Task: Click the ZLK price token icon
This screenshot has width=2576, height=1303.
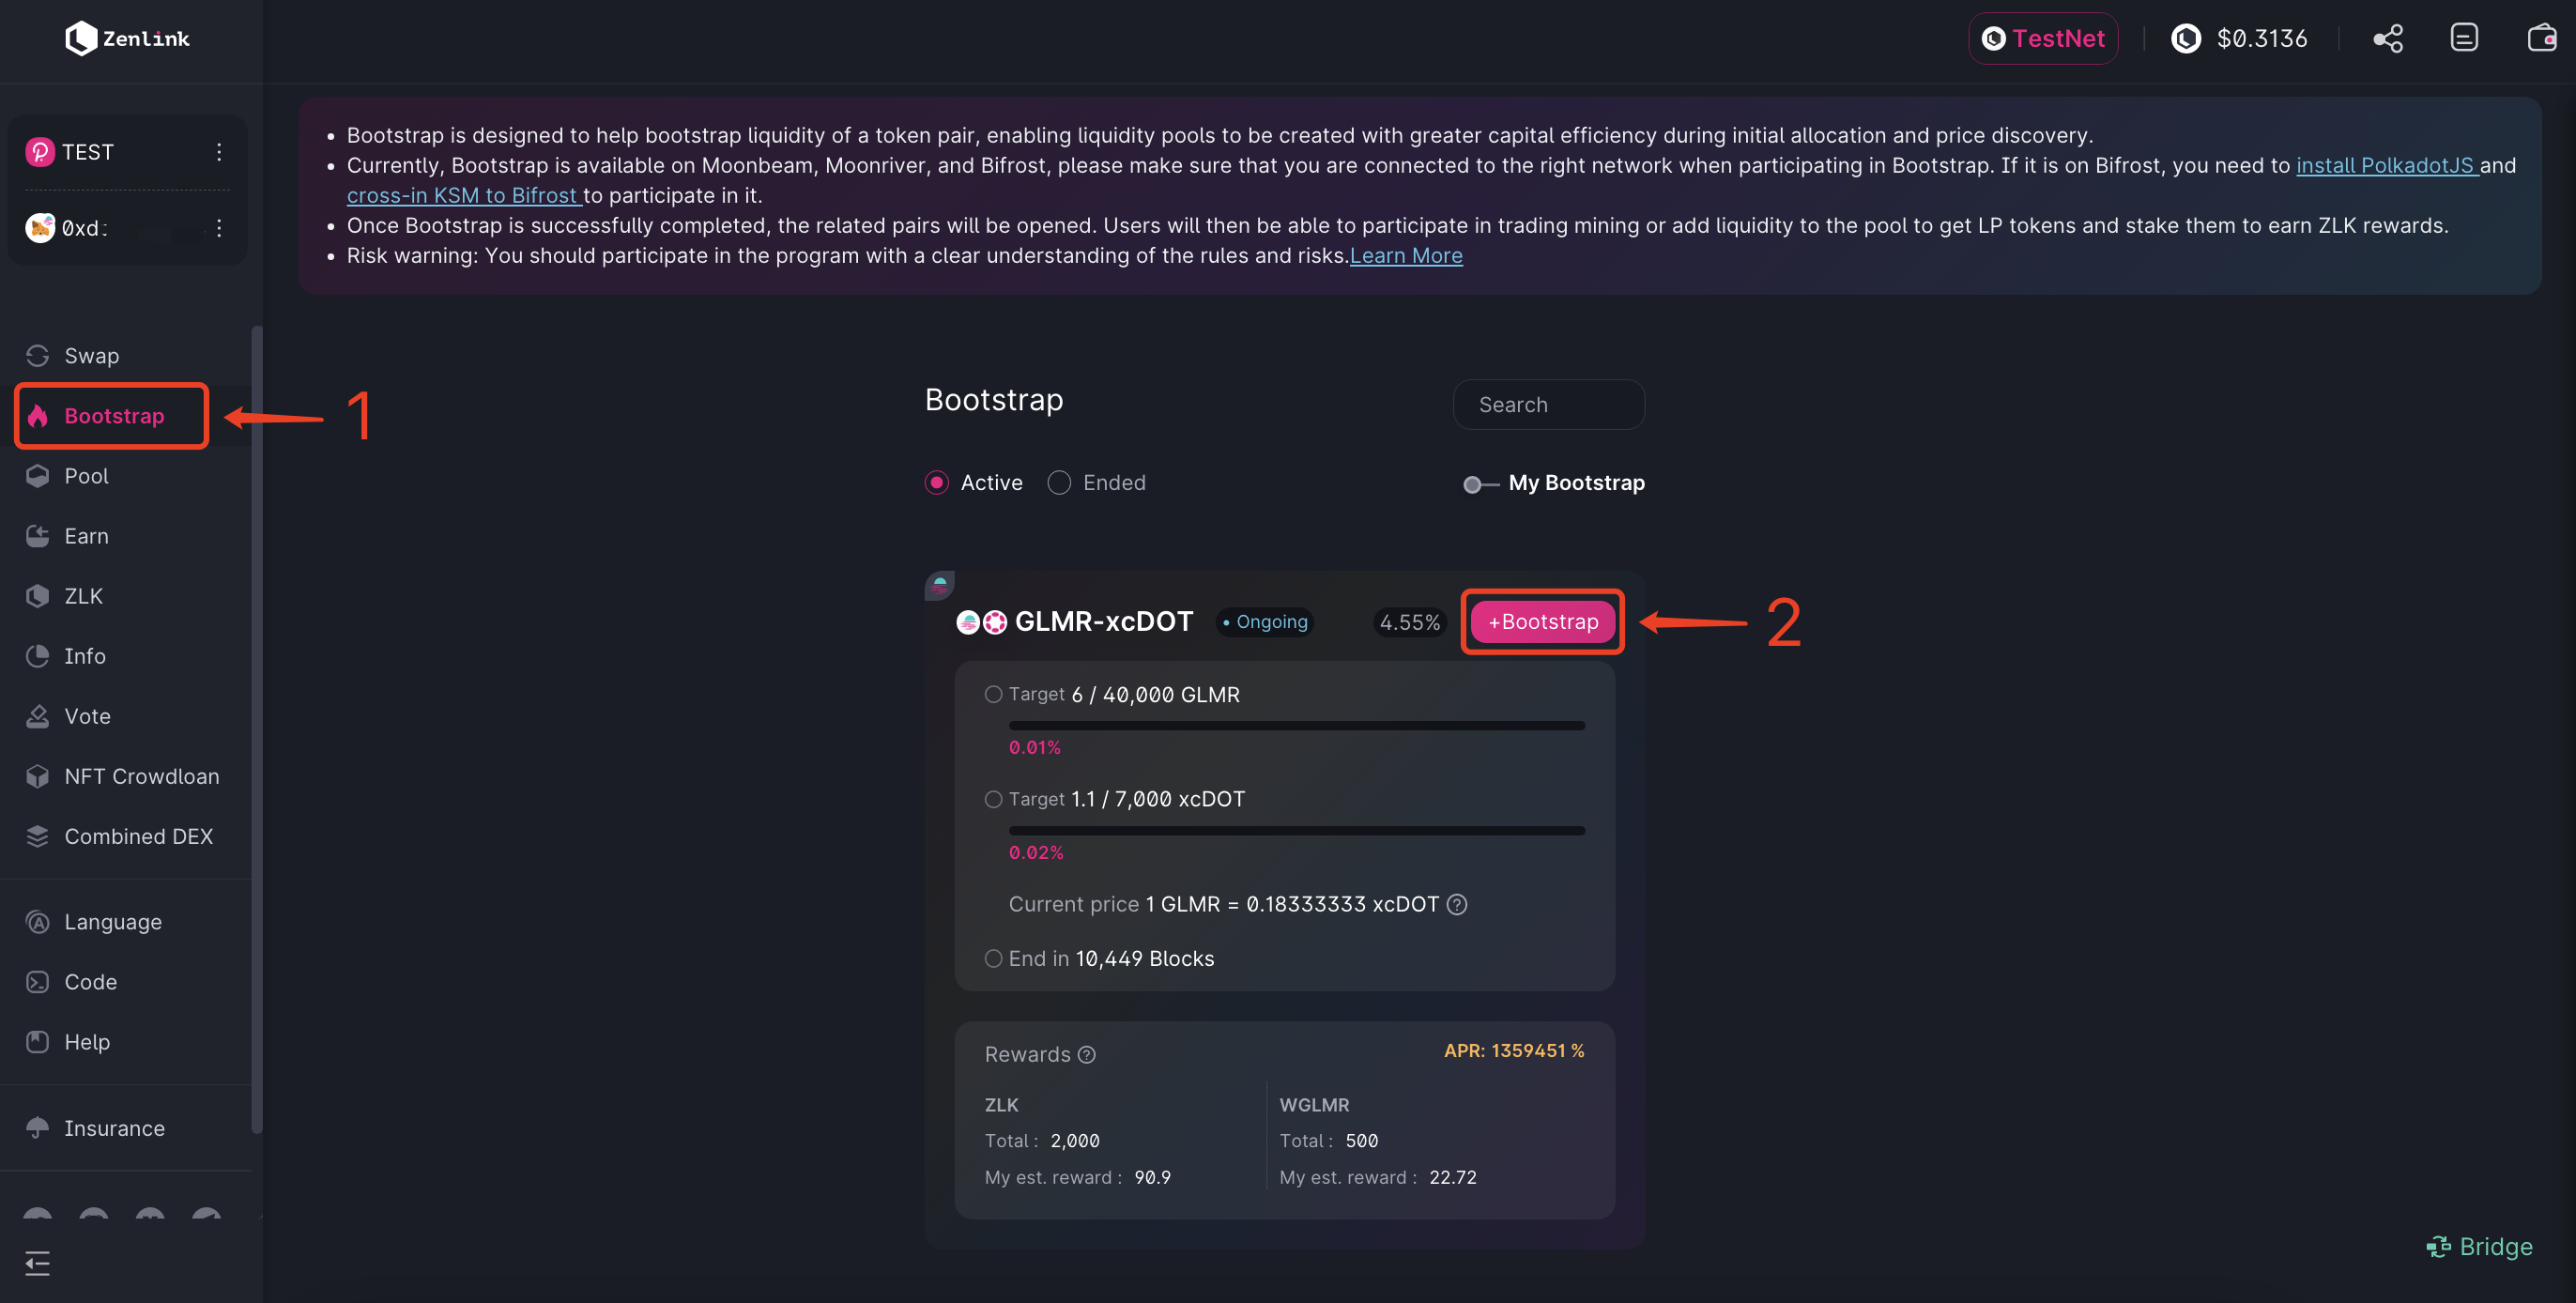Action: point(2186,38)
